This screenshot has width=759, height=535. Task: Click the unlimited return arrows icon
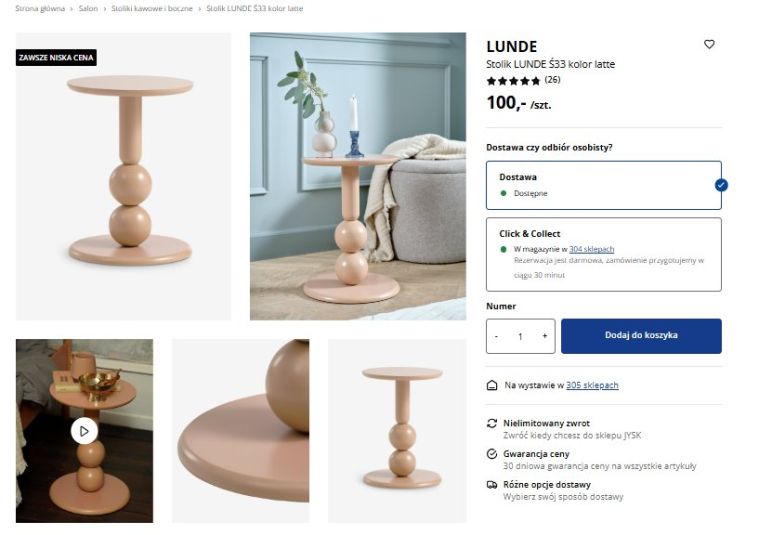(492, 423)
